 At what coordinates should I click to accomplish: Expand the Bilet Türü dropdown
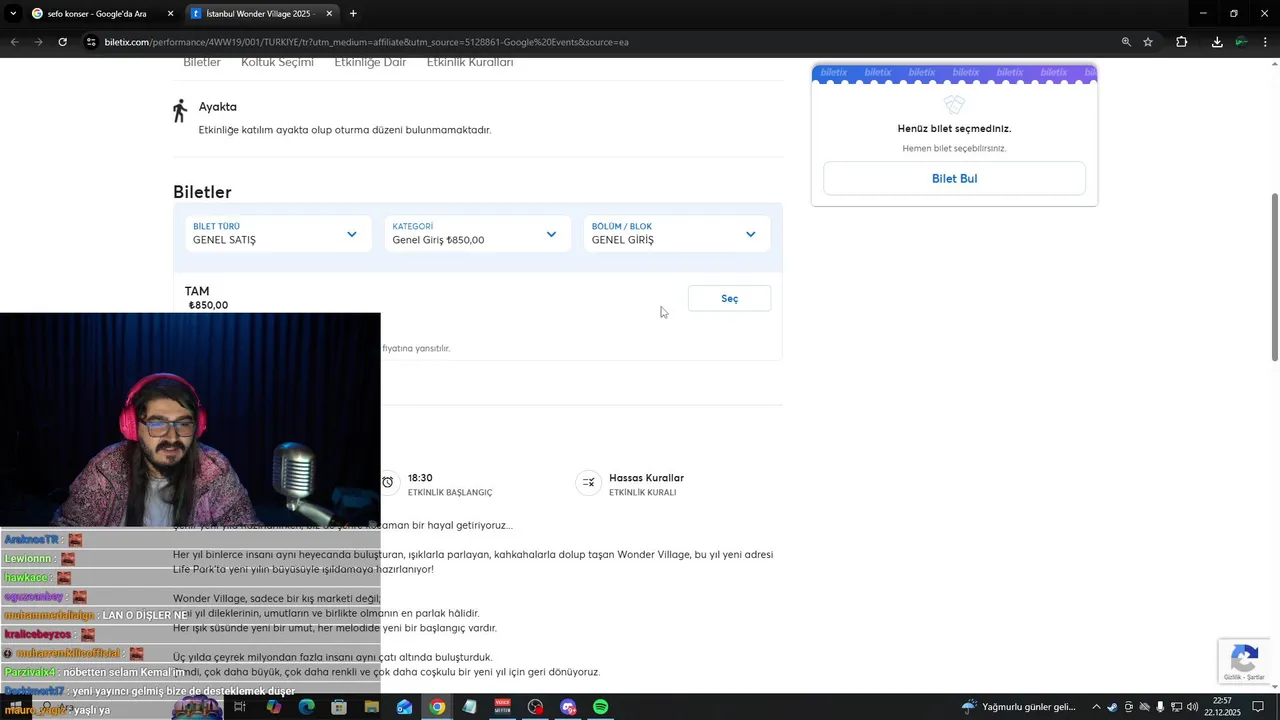[277, 234]
